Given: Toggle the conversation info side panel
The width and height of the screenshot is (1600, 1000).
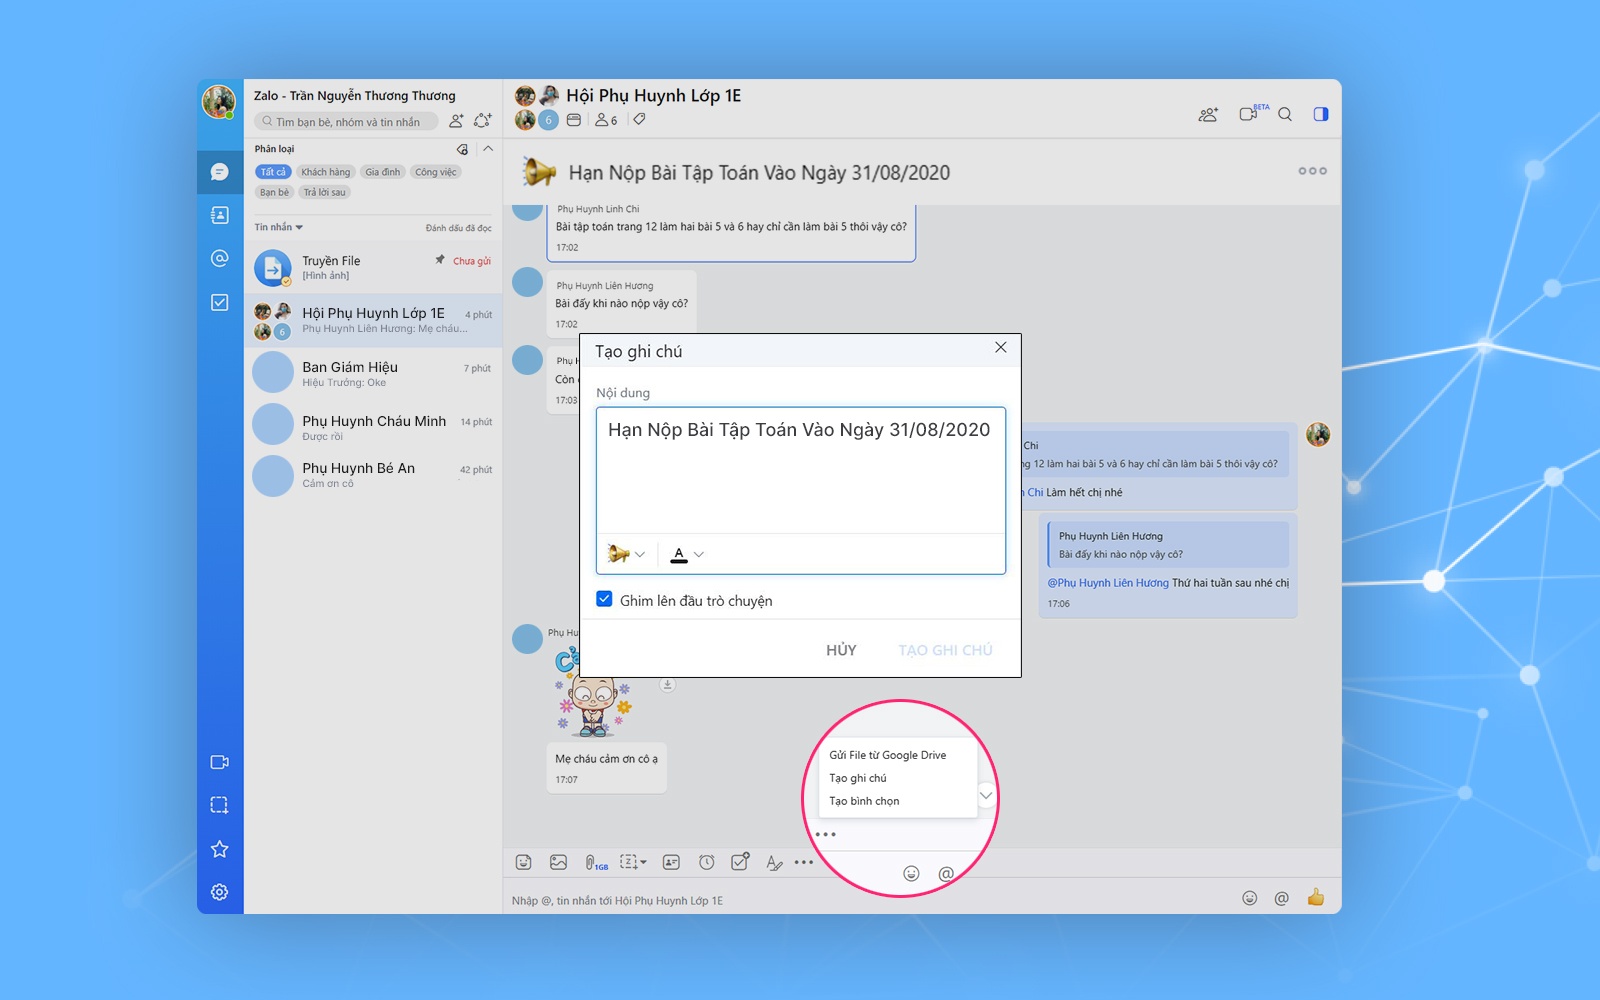Looking at the screenshot, I should (x=1320, y=114).
